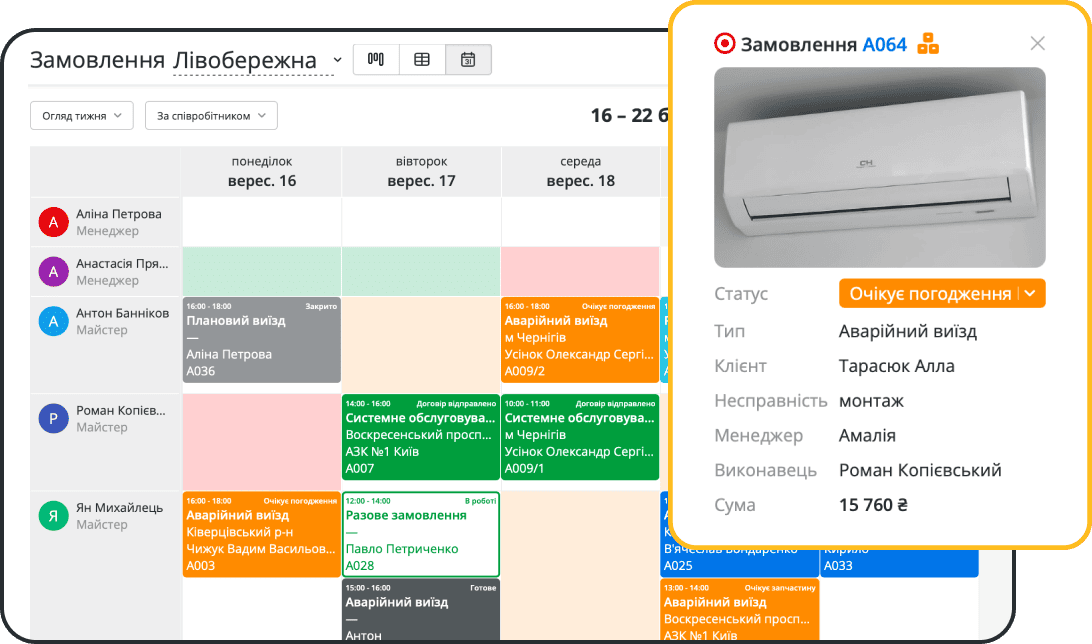Expand the Огляд тижня dropdown
This screenshot has width=1092, height=644.
pos(81,116)
